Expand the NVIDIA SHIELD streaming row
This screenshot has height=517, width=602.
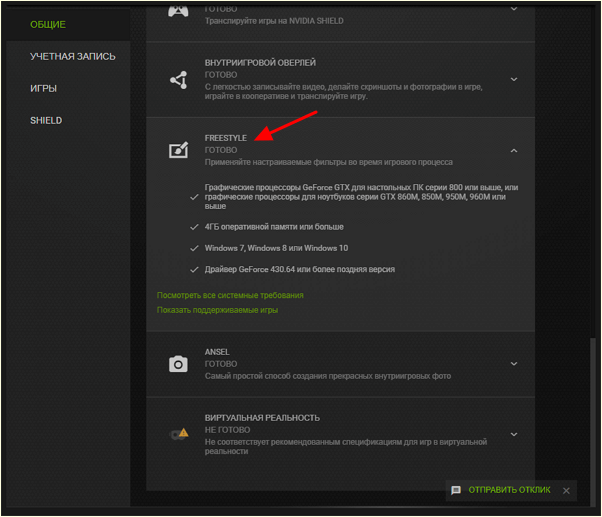(x=514, y=9)
